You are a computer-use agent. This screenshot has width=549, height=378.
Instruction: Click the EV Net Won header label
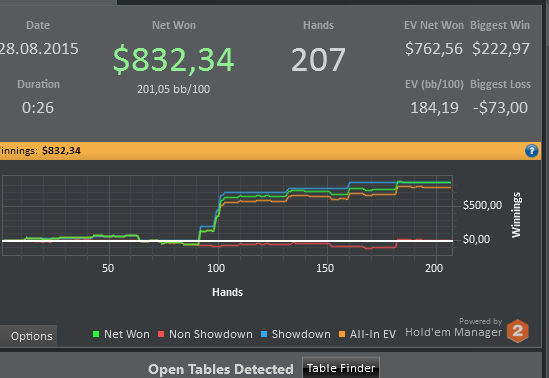tap(434, 25)
